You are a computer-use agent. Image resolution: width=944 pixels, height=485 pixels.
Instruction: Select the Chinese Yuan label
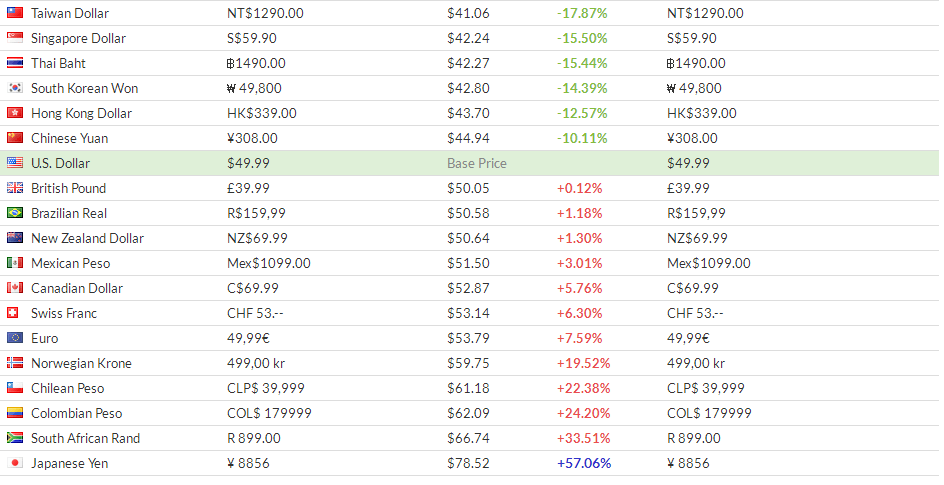click(x=69, y=138)
